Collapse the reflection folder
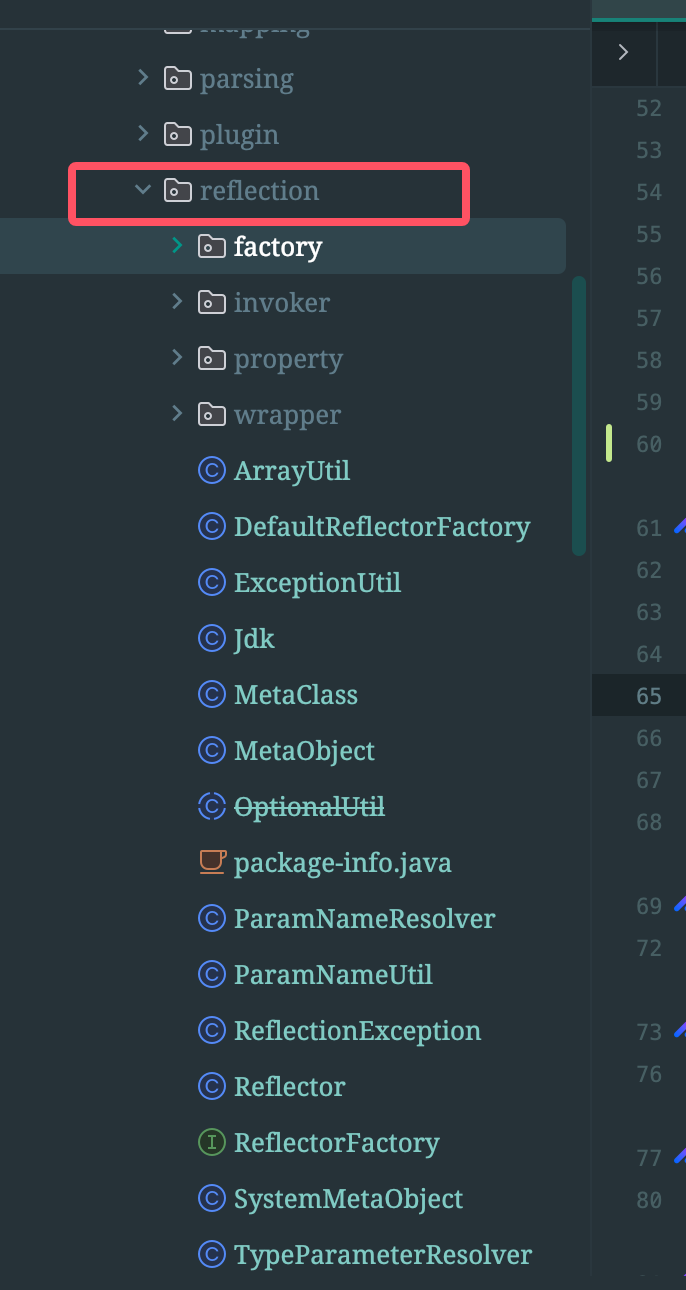 (143, 189)
